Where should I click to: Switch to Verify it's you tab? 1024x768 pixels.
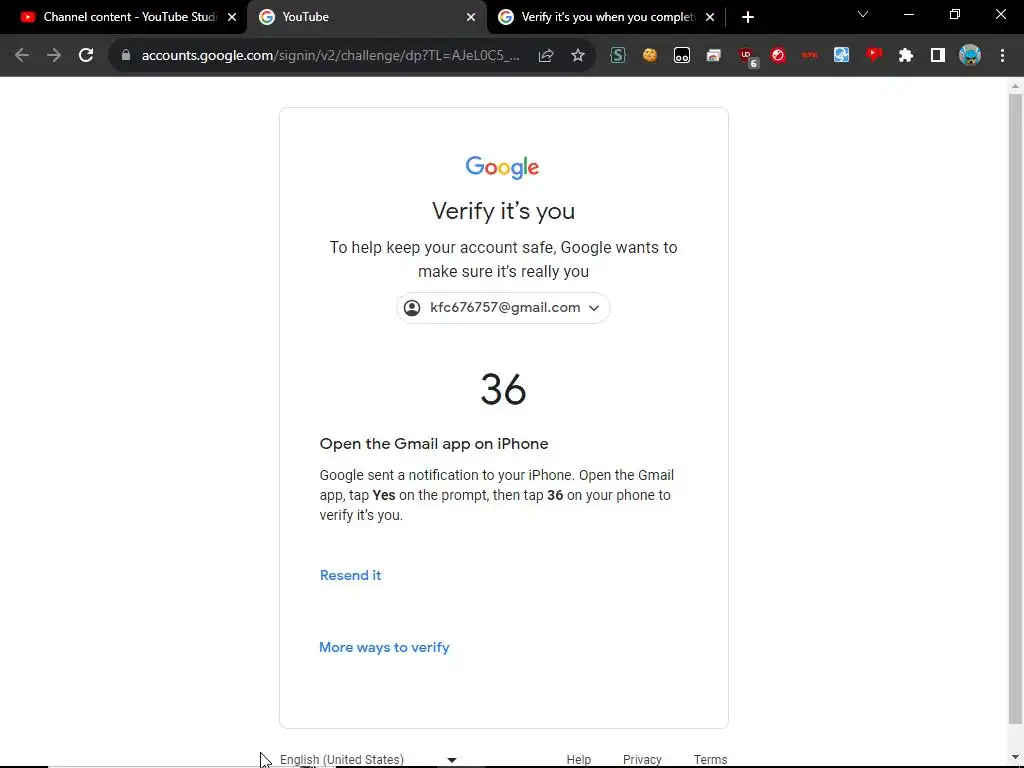(x=607, y=18)
